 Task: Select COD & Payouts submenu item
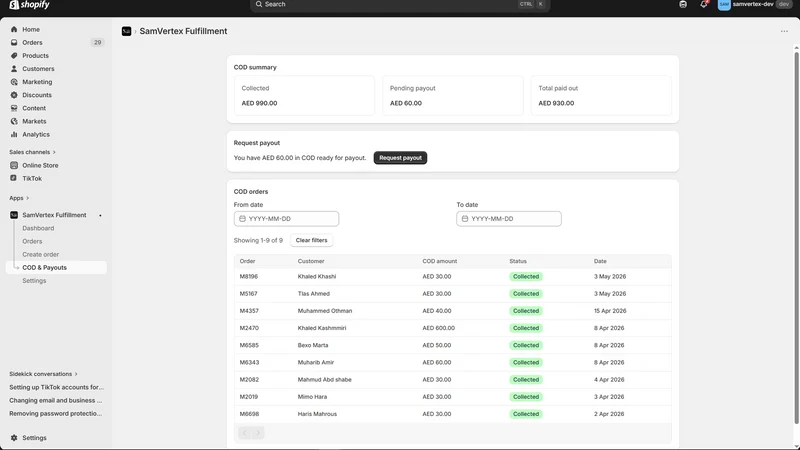[56, 267]
